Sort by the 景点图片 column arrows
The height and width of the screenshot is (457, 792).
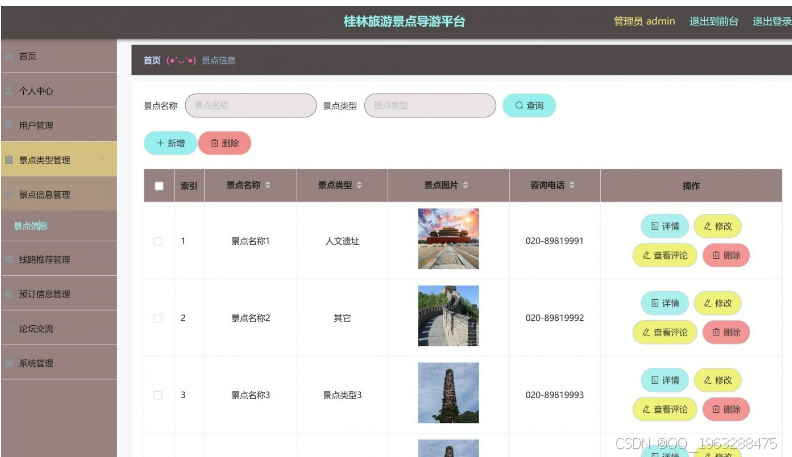click(x=465, y=185)
